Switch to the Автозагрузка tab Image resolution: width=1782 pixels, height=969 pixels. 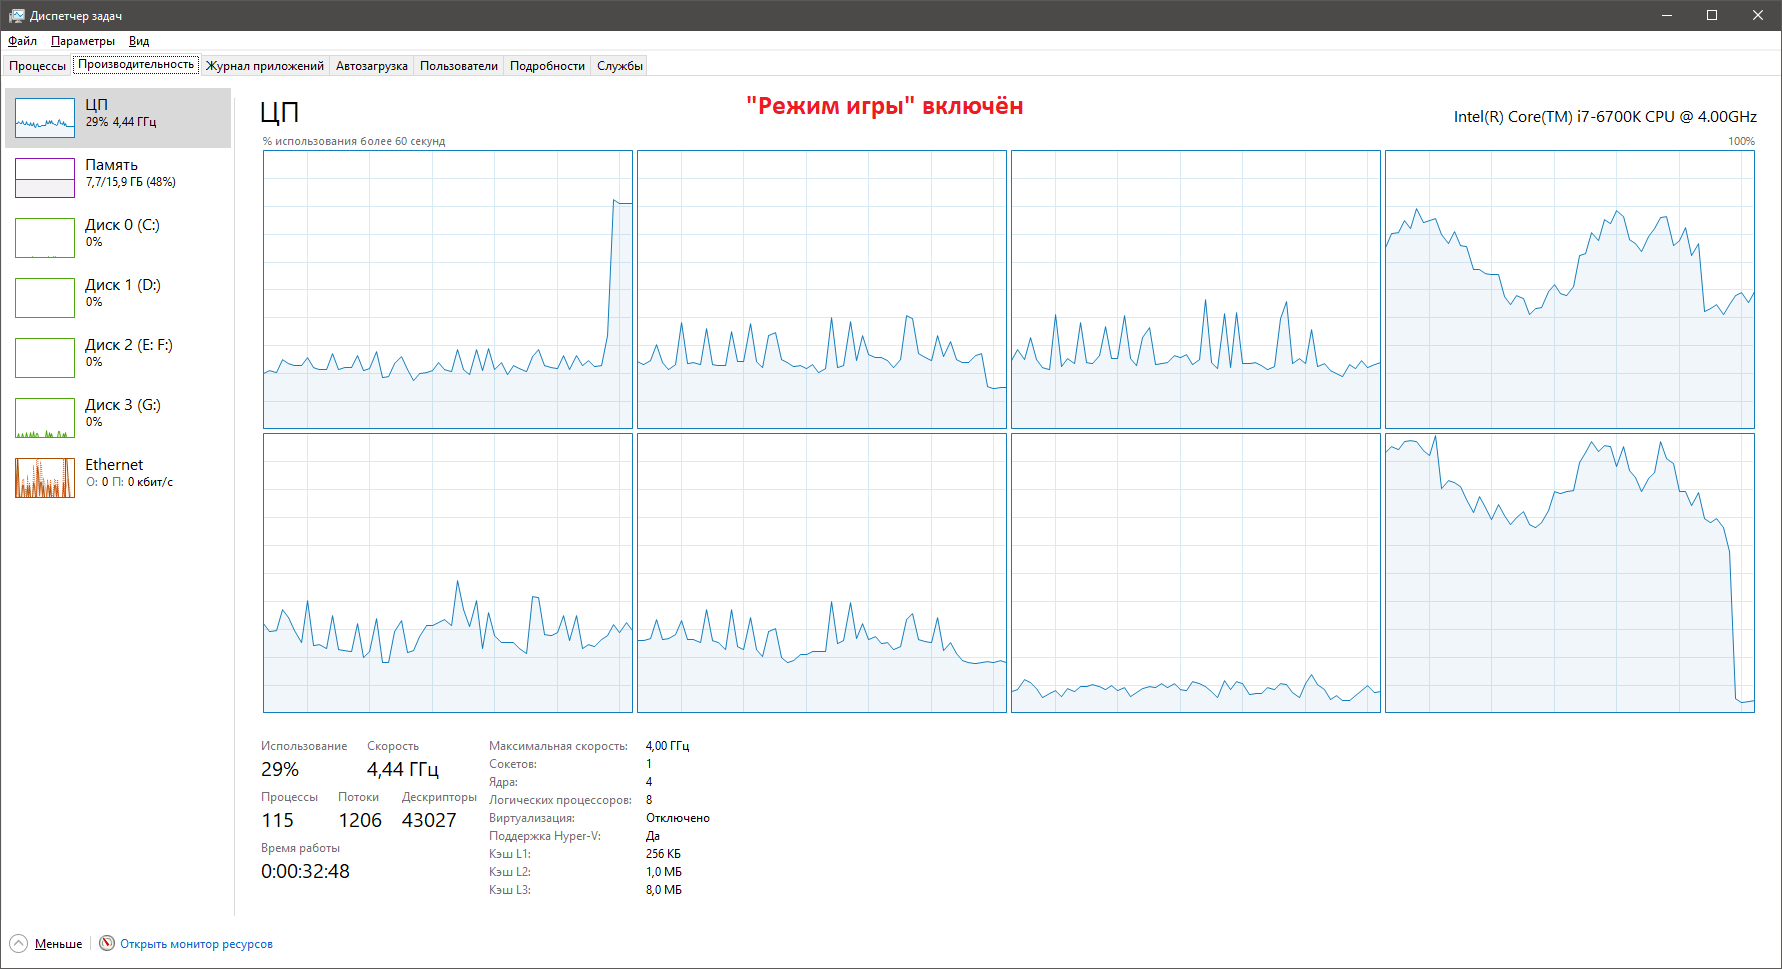coord(372,66)
